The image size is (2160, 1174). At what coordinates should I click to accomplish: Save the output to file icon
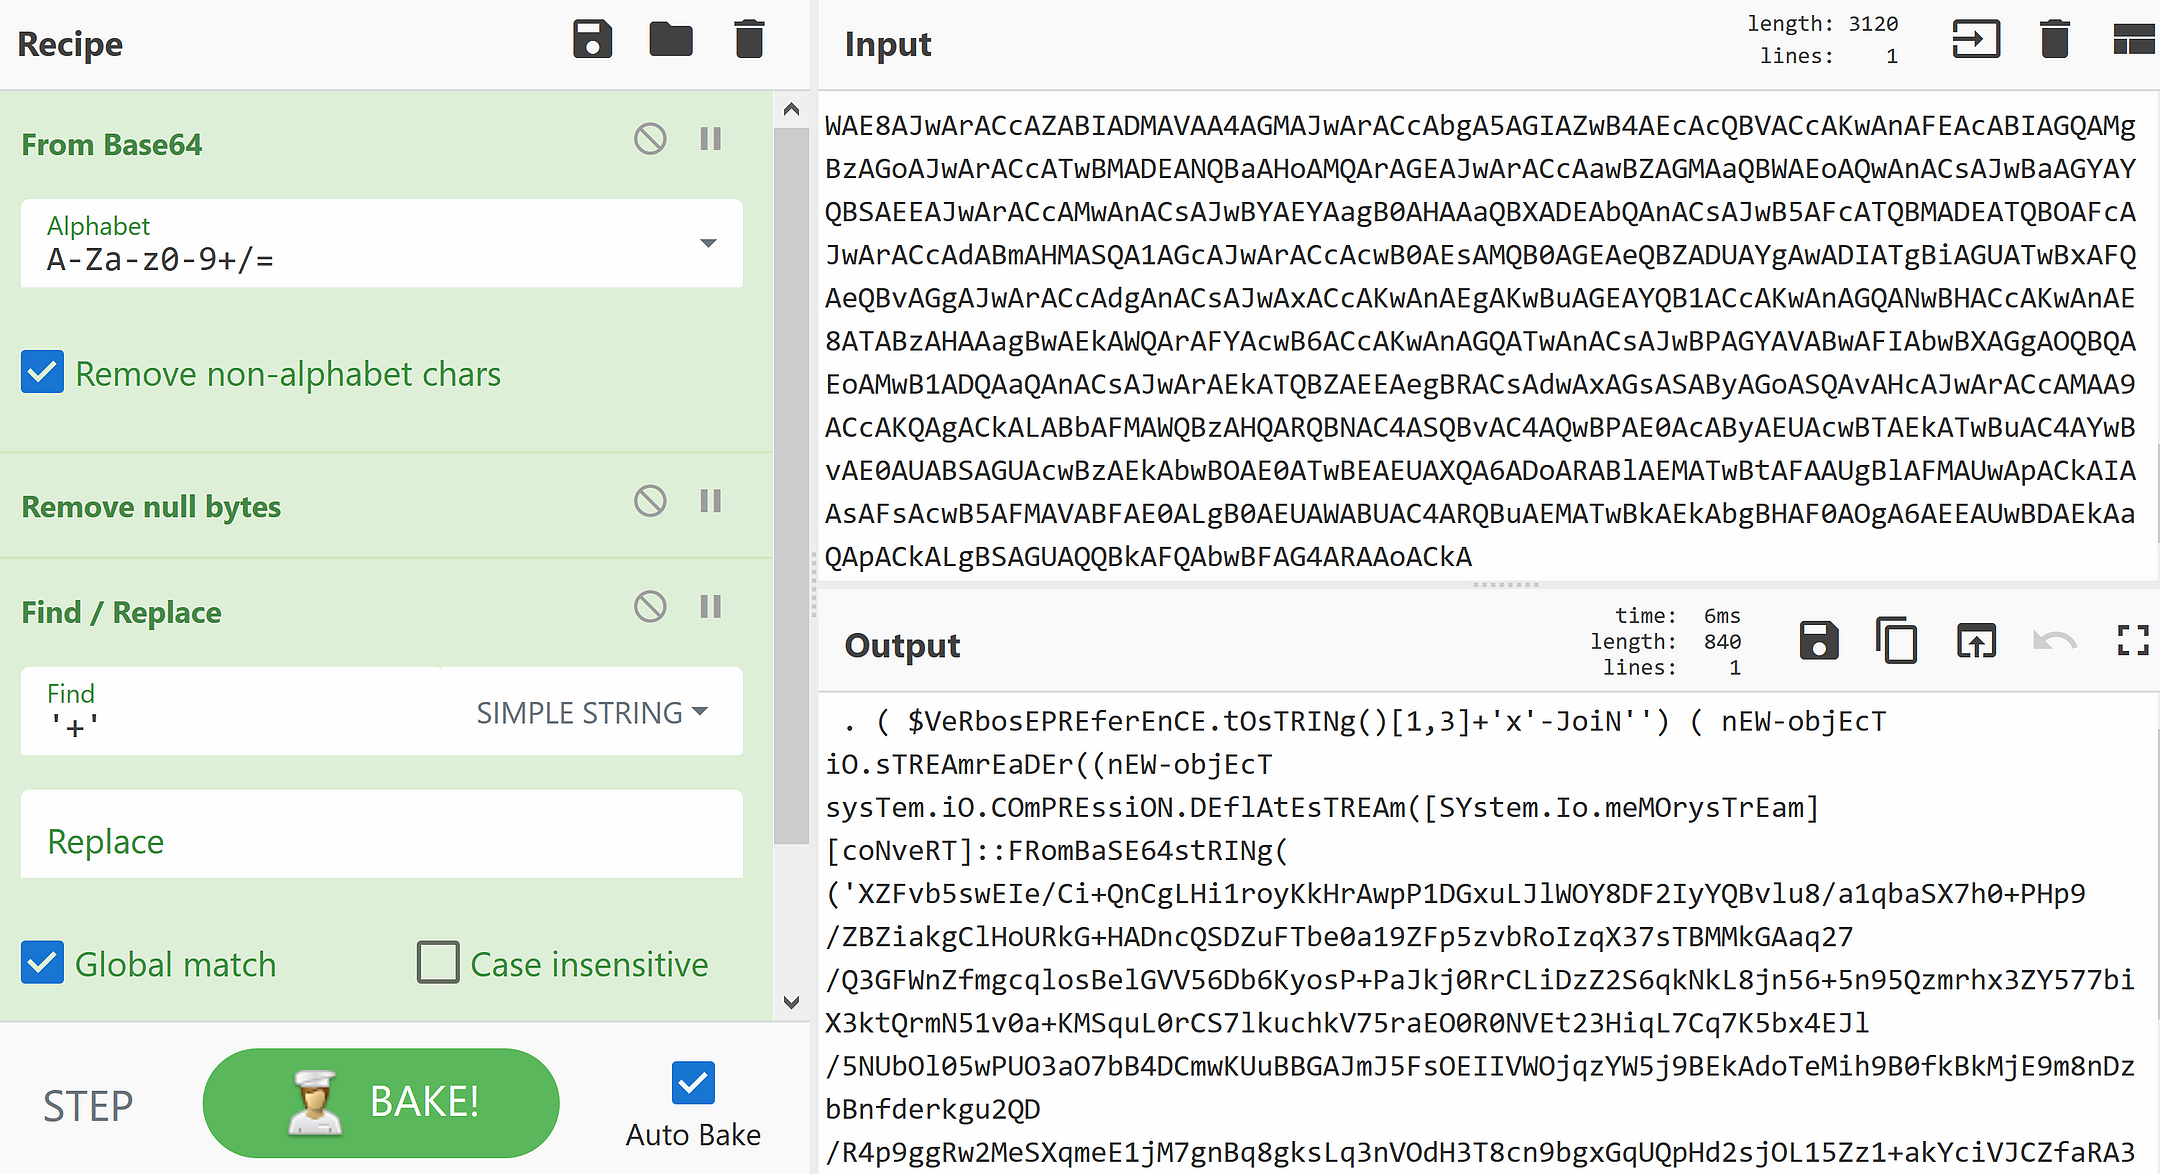pos(1818,641)
